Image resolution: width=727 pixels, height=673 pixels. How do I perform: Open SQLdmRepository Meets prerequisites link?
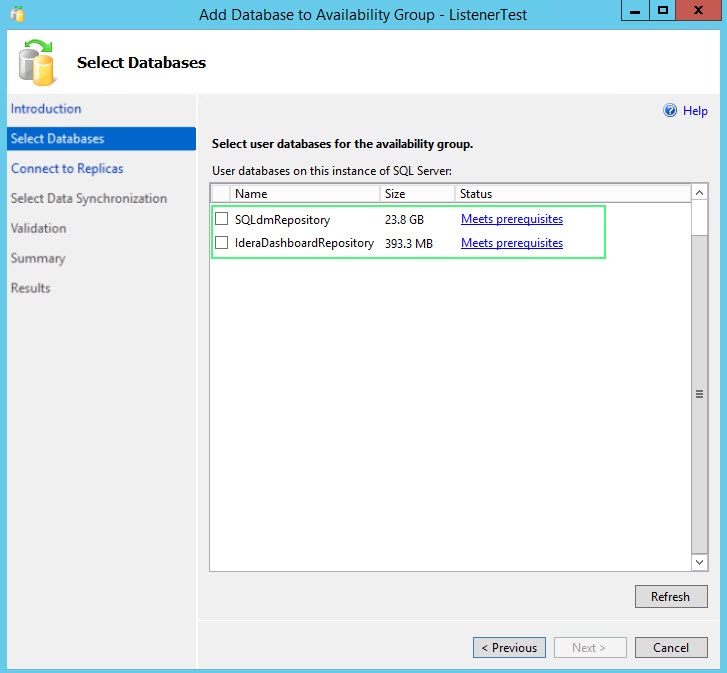[512, 219]
